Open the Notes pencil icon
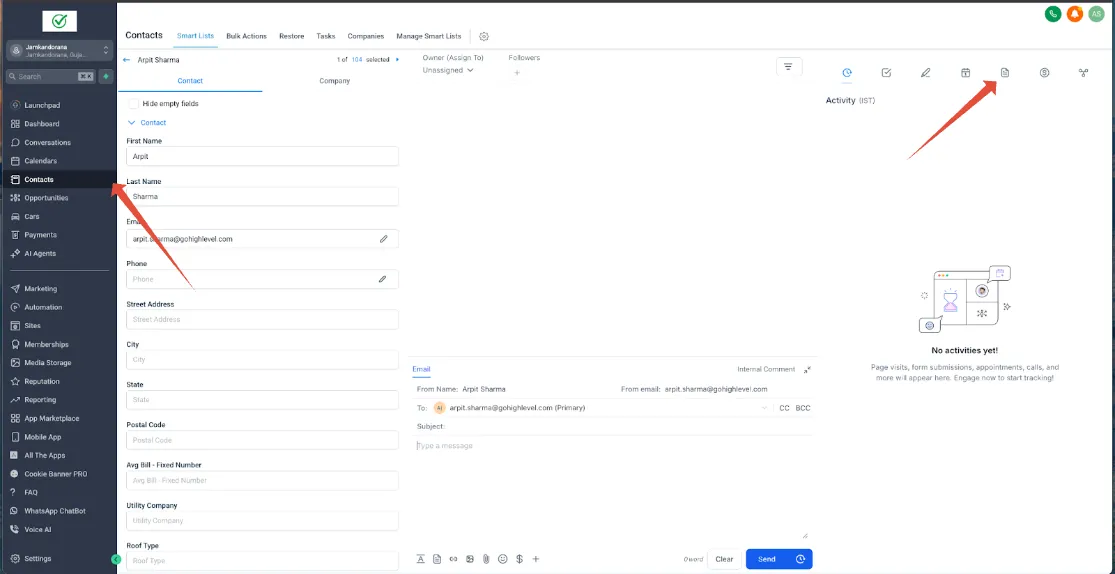 click(x=925, y=73)
